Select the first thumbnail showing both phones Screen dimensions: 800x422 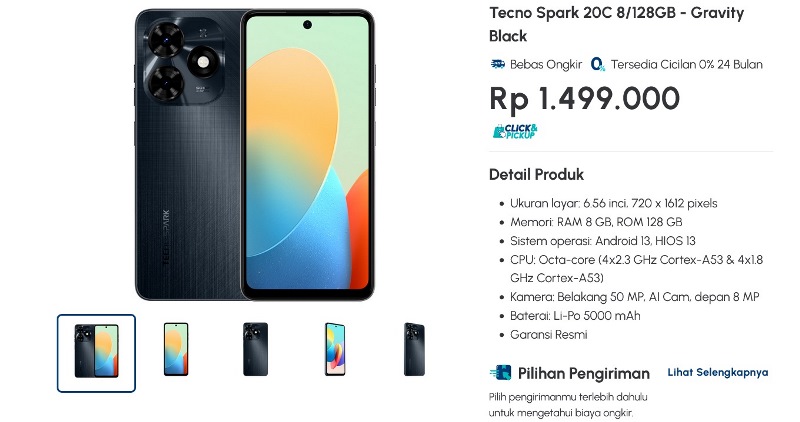coord(96,353)
